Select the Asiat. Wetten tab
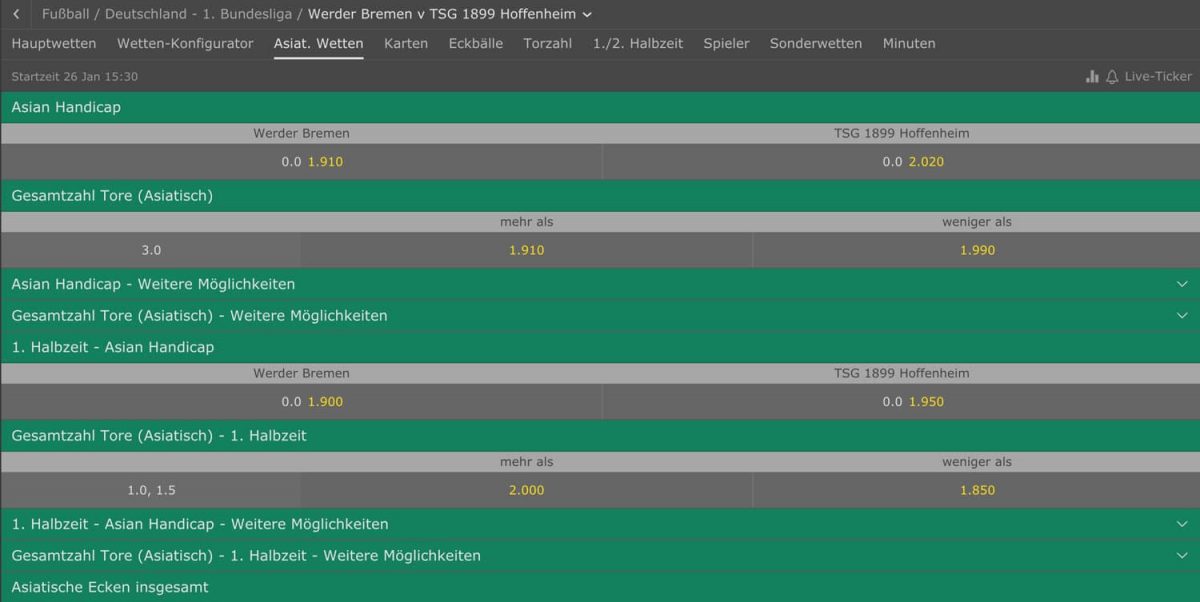 [x=319, y=44]
